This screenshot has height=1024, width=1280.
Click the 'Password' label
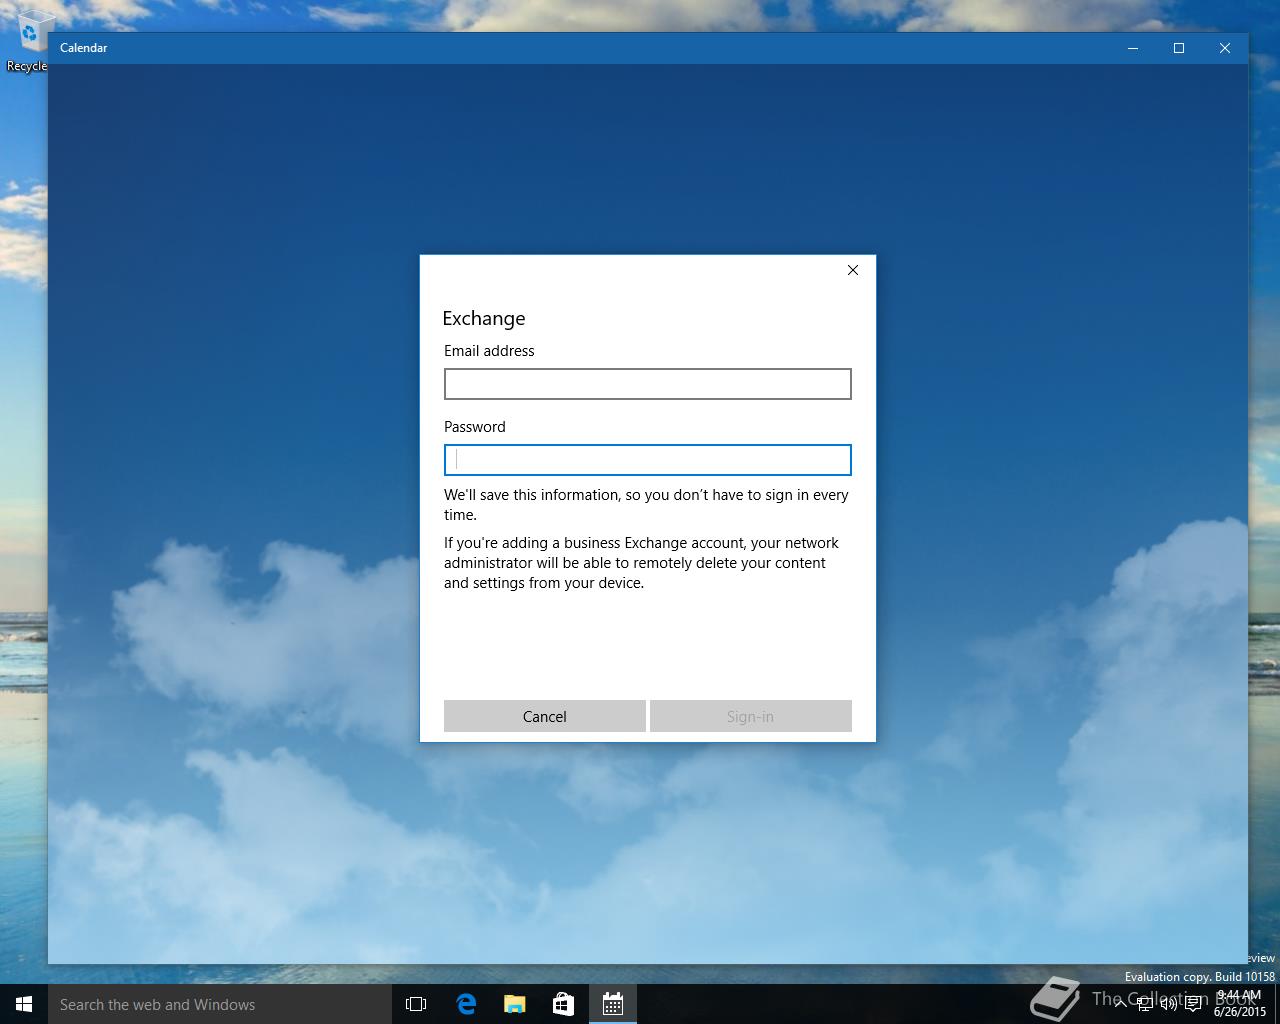(475, 427)
